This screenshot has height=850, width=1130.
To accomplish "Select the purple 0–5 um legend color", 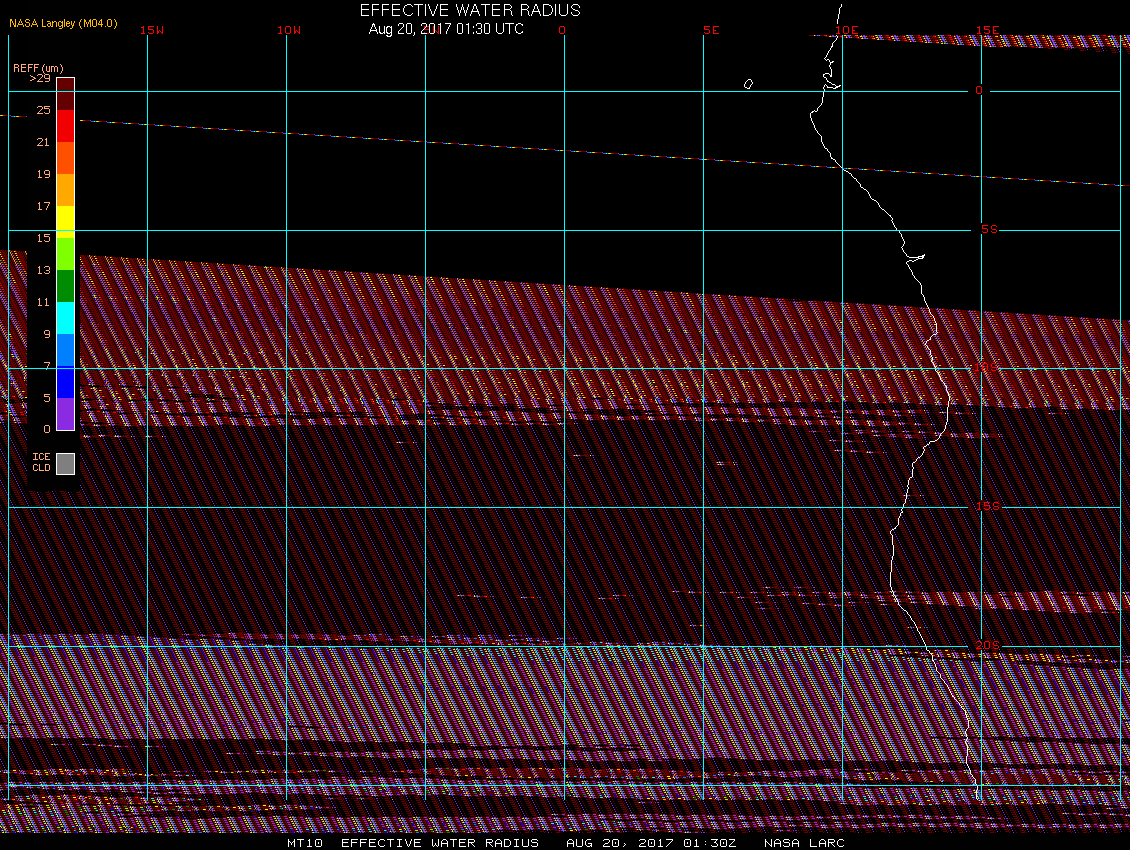I will [x=65, y=414].
